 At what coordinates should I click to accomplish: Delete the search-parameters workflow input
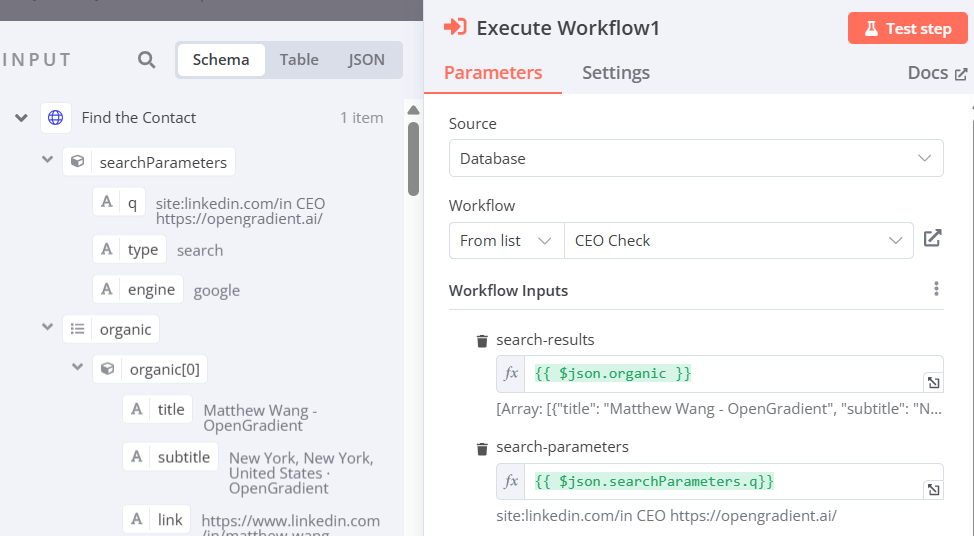click(482, 448)
